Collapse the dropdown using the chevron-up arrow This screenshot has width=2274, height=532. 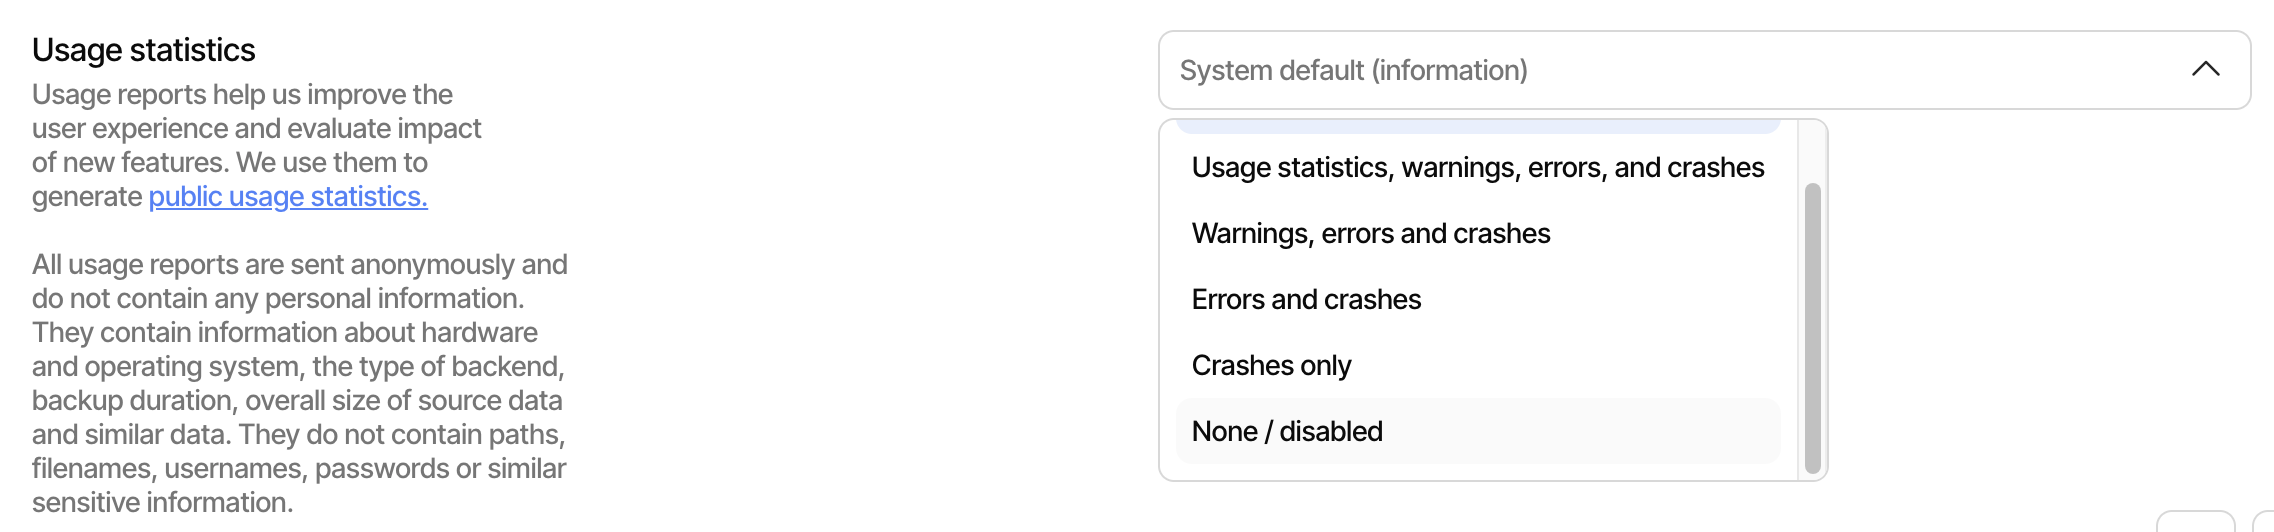(2205, 69)
